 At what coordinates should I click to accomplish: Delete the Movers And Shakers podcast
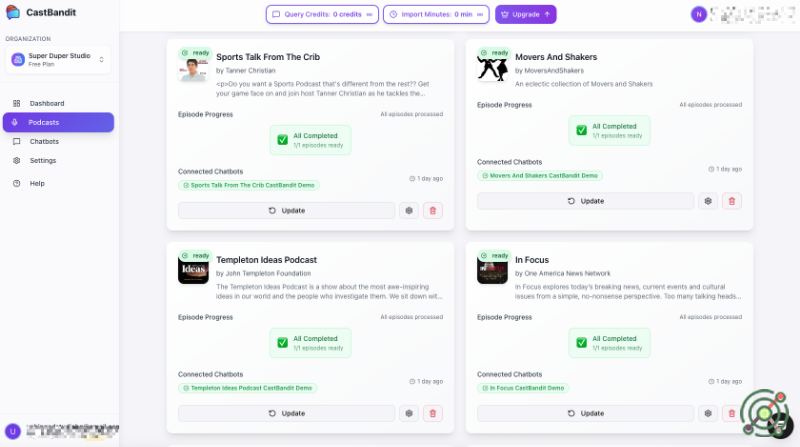tap(732, 201)
